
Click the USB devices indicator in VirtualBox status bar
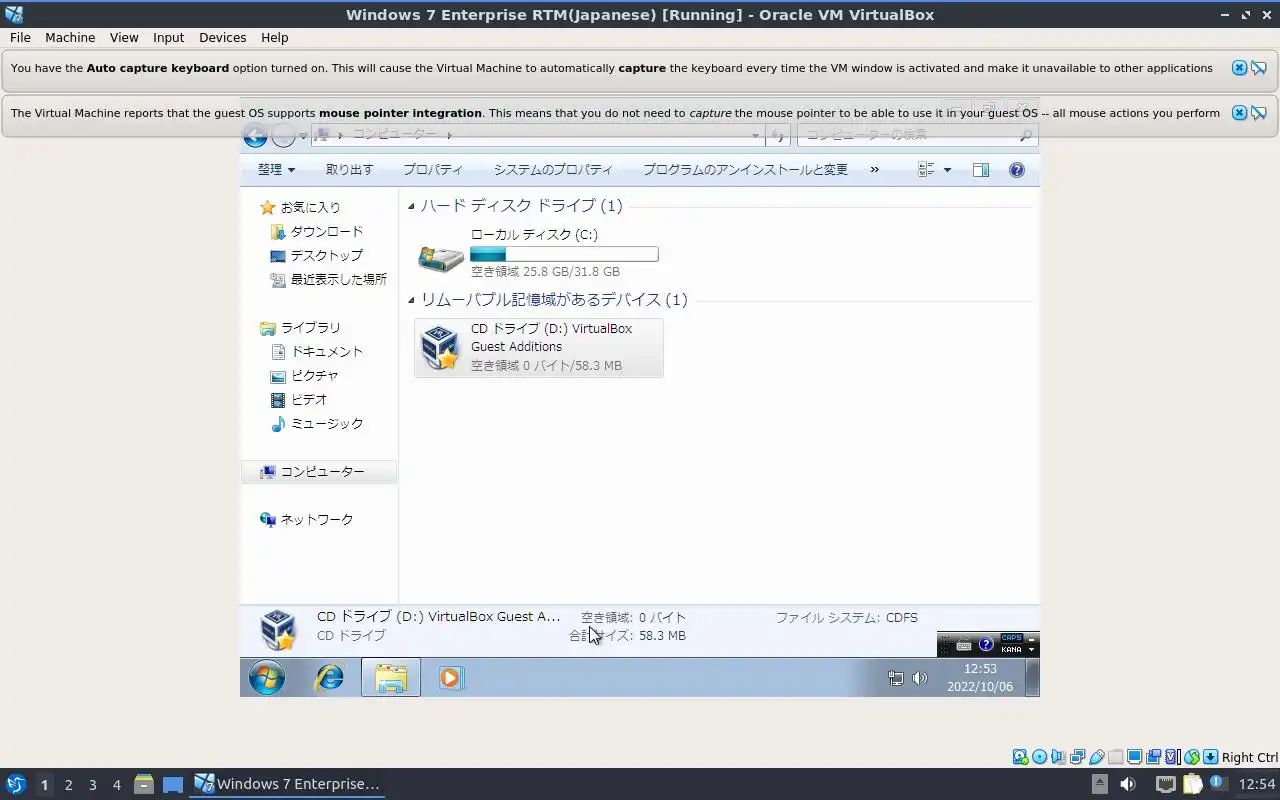pyautogui.click(x=1097, y=757)
